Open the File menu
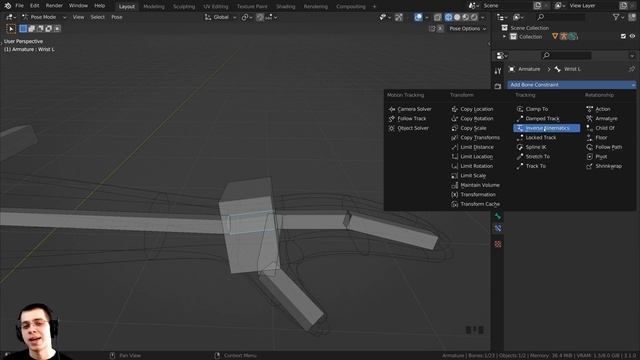 [19, 6]
